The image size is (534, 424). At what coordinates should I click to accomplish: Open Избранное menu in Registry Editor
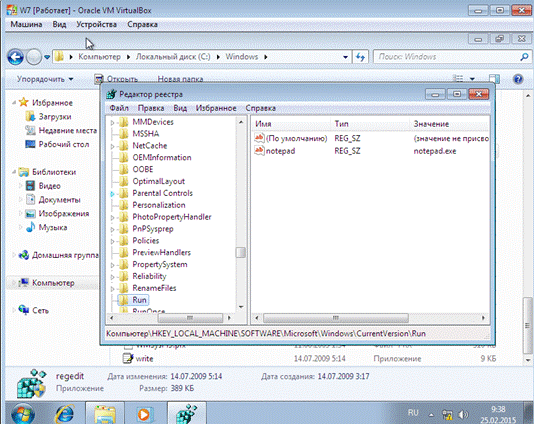point(216,108)
